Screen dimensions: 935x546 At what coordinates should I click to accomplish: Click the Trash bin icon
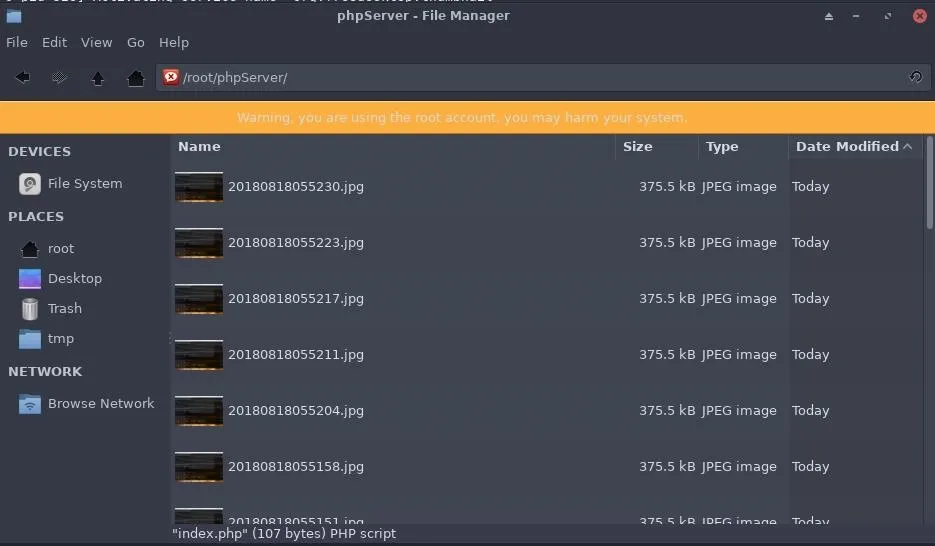[x=30, y=309]
